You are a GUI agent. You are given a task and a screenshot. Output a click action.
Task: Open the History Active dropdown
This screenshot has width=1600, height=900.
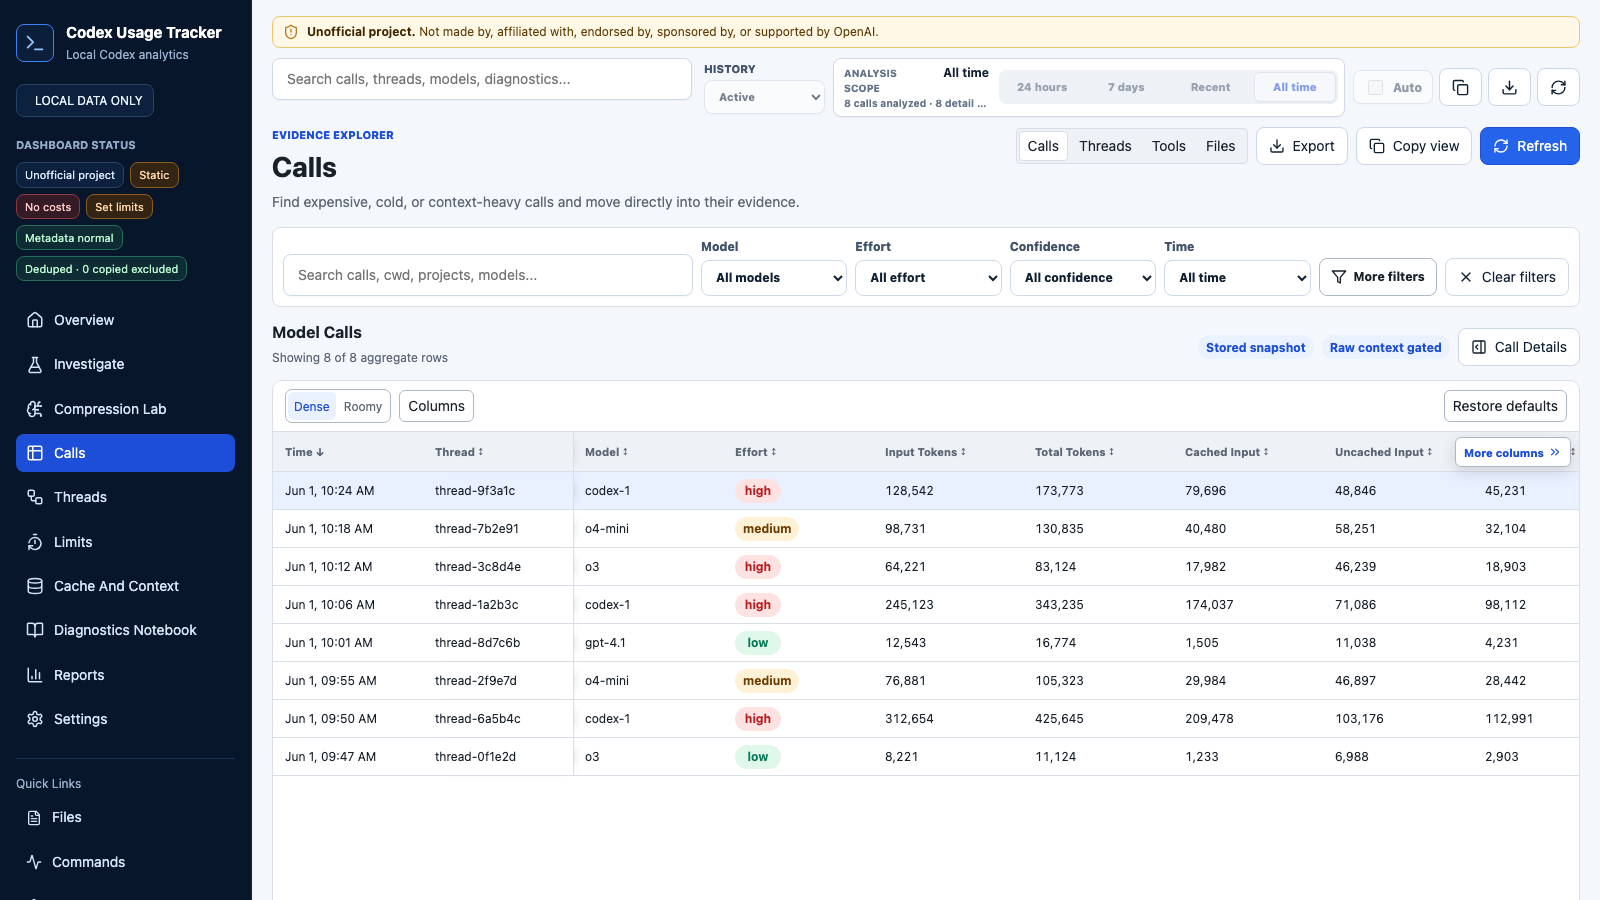coord(765,97)
